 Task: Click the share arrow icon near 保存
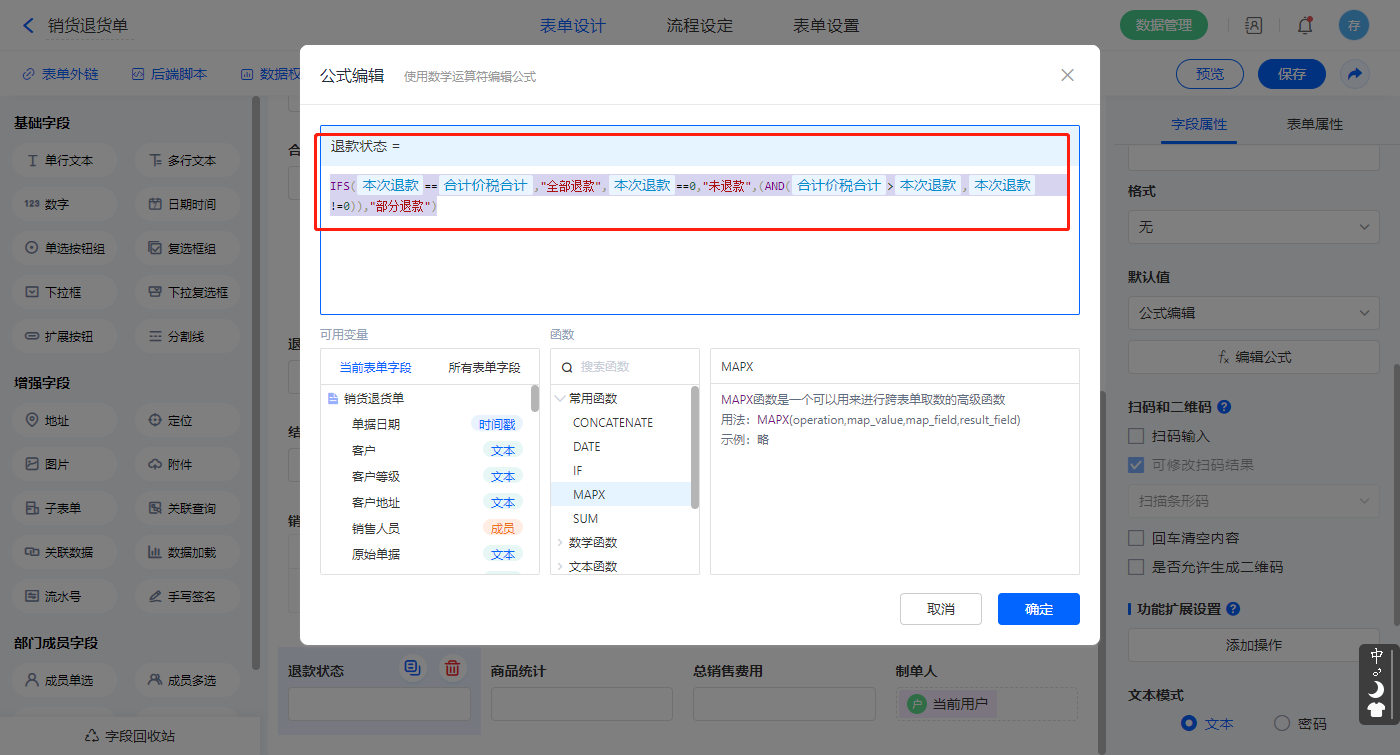1354,73
